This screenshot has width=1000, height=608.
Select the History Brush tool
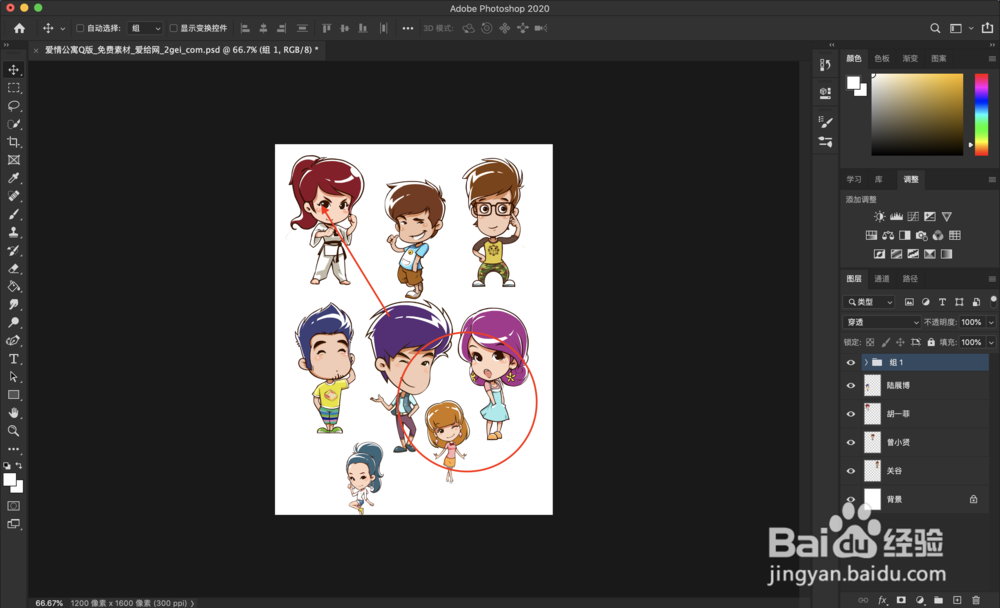13,250
